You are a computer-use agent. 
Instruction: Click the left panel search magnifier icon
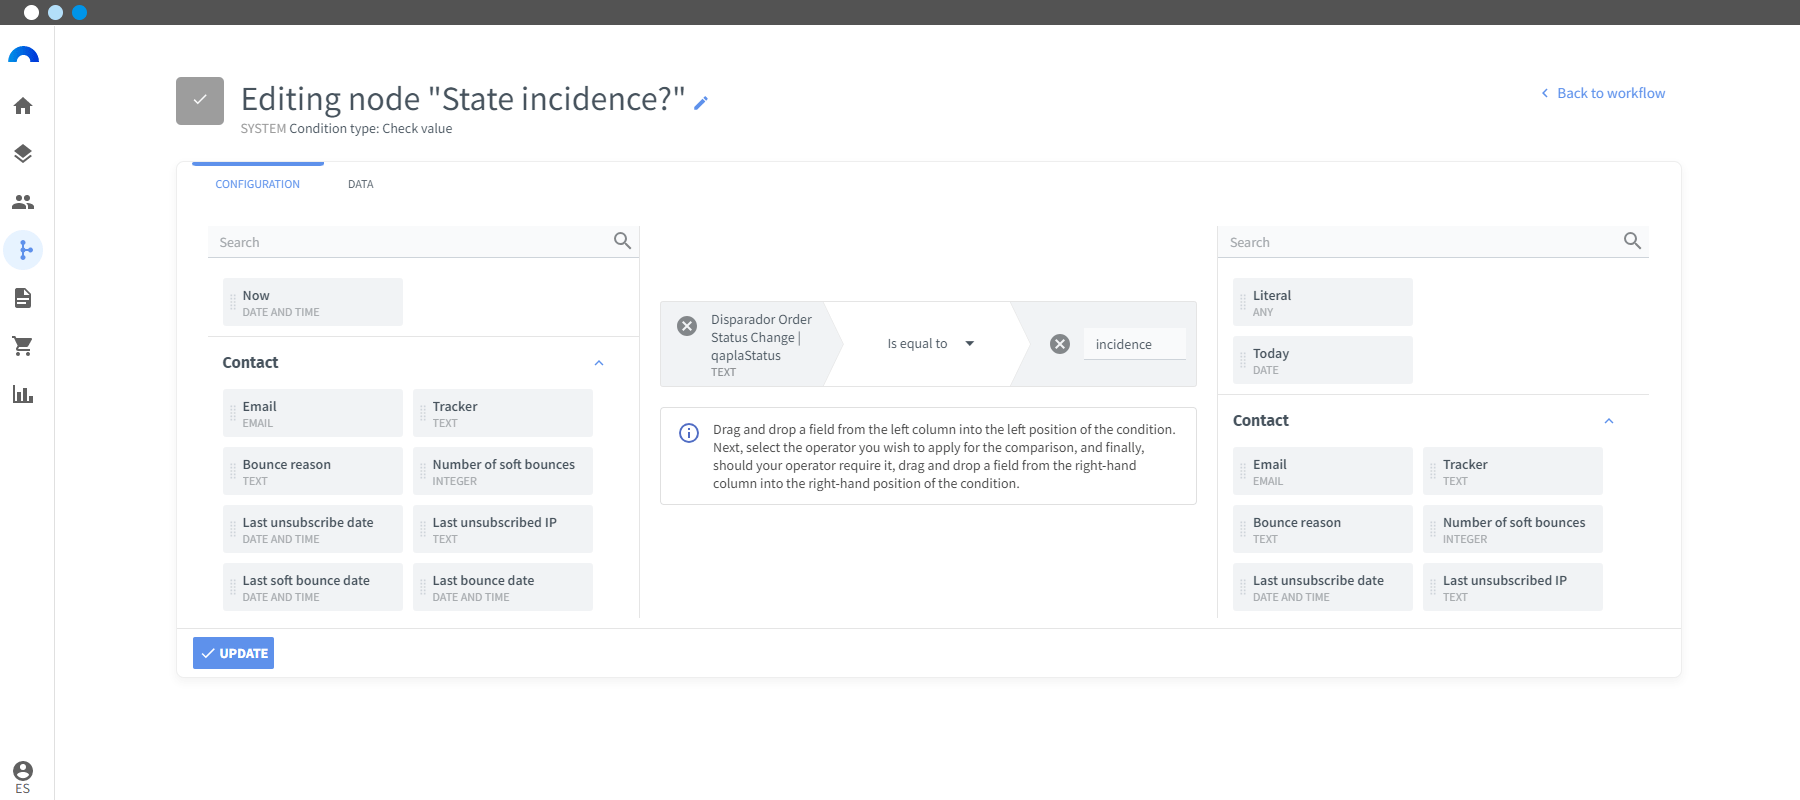pos(622,241)
